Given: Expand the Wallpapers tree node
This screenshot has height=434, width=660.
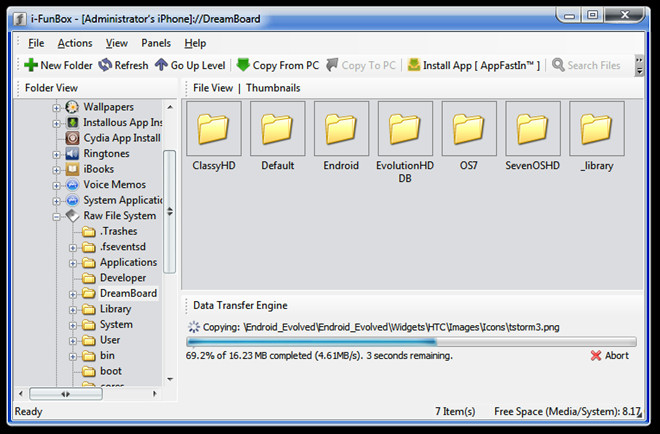Looking at the screenshot, I should [x=56, y=108].
